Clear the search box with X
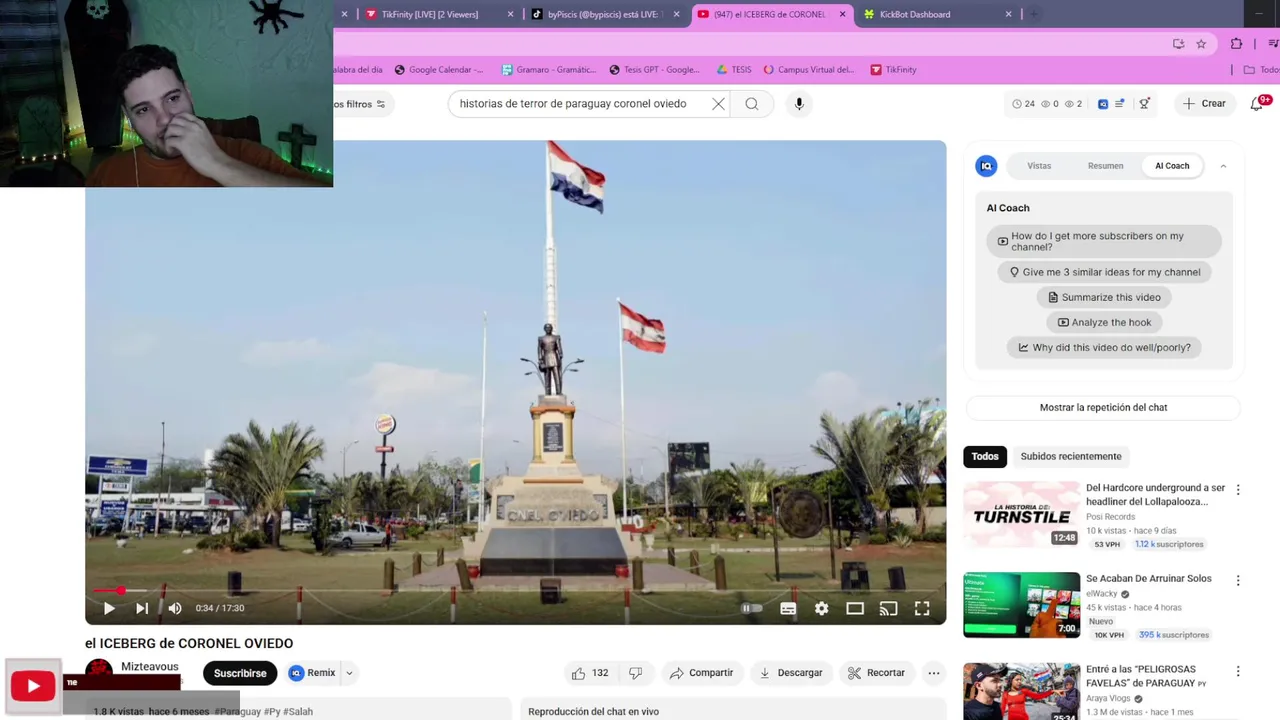The image size is (1280, 720). coord(718,104)
